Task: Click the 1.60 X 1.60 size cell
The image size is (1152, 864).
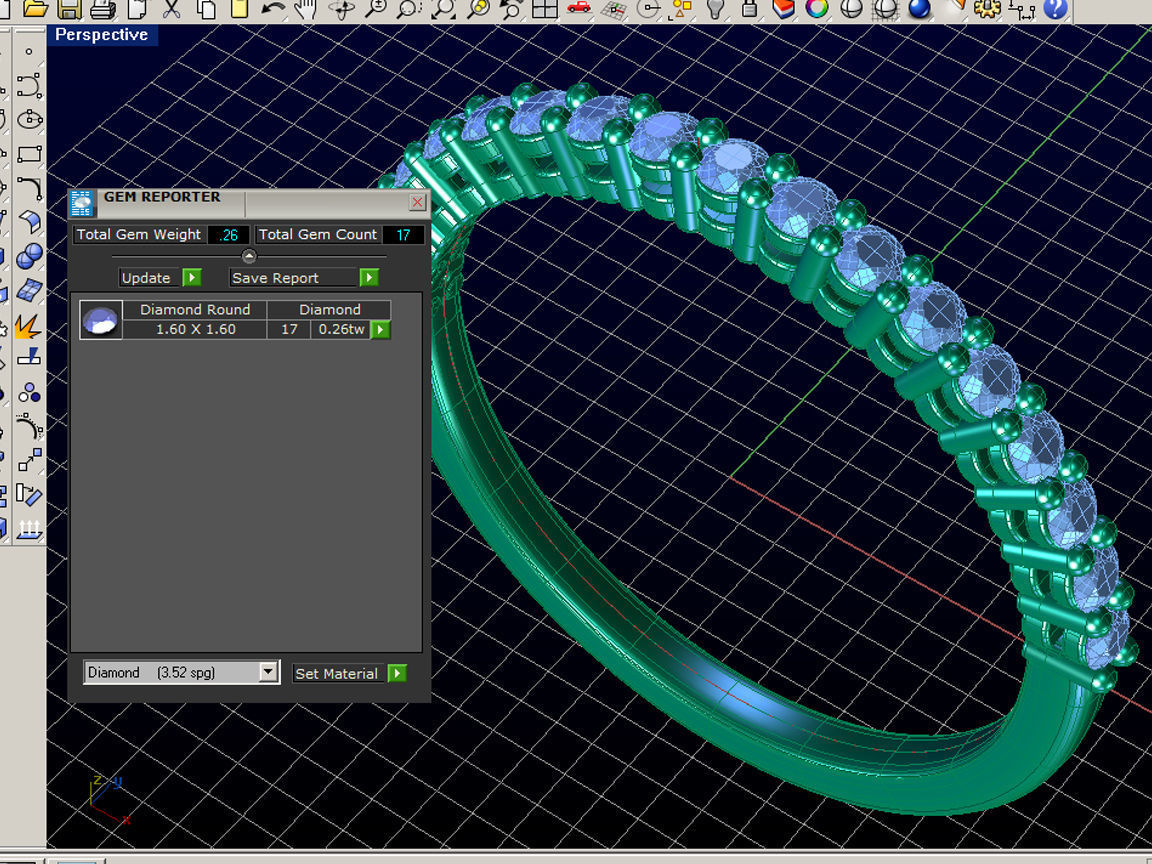Action: (x=195, y=329)
